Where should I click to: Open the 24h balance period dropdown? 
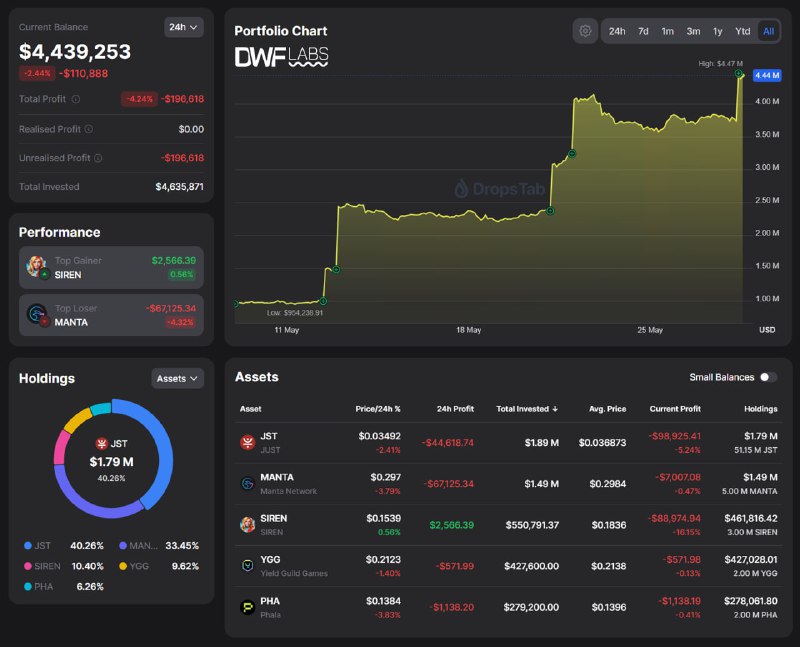[184, 27]
